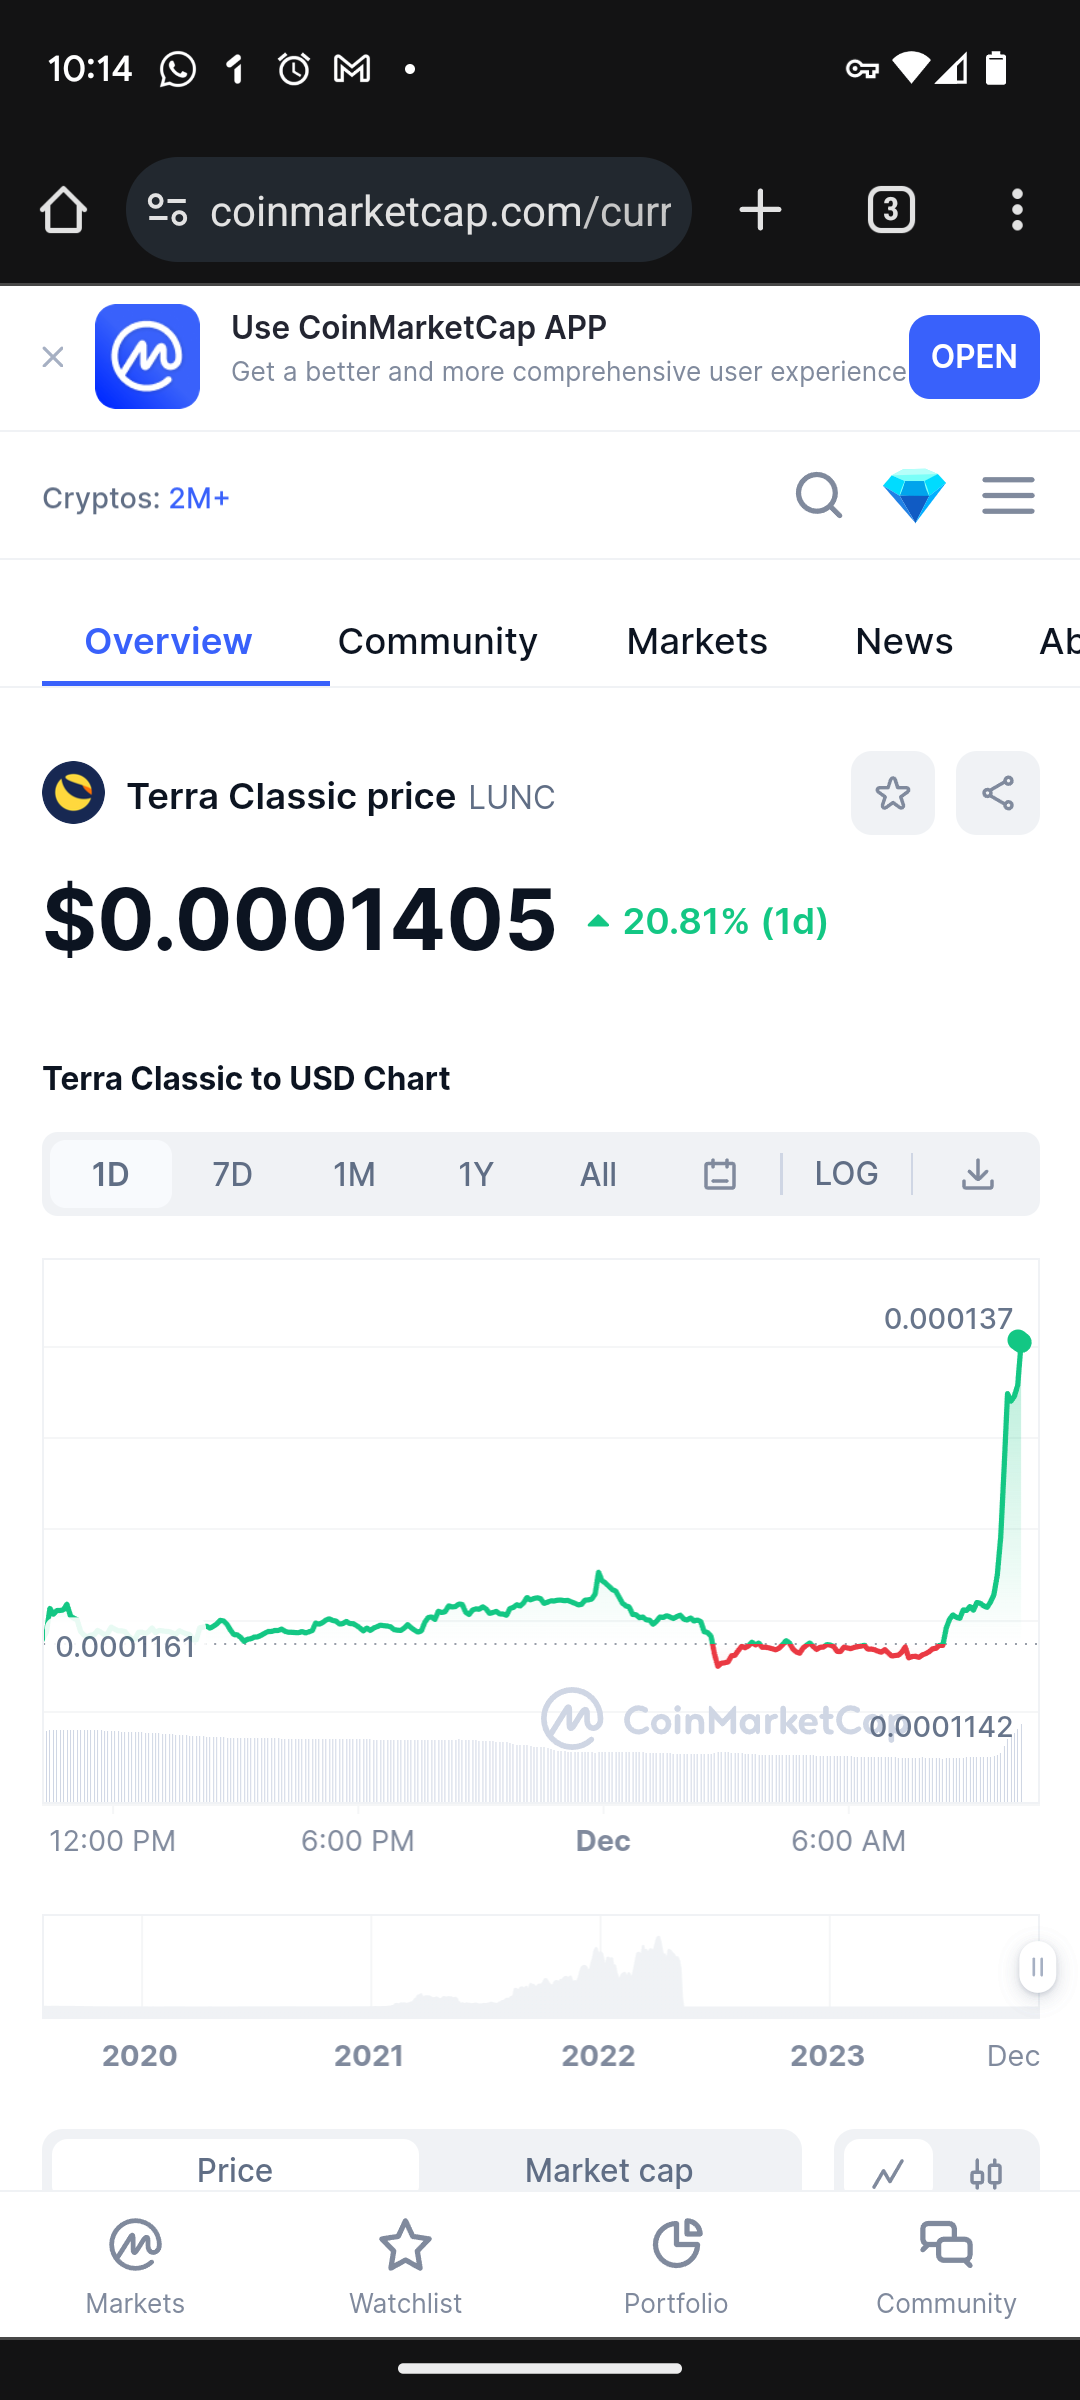The width and height of the screenshot is (1080, 2400).
Task: Toggle LOG scale on chart
Action: tap(846, 1174)
